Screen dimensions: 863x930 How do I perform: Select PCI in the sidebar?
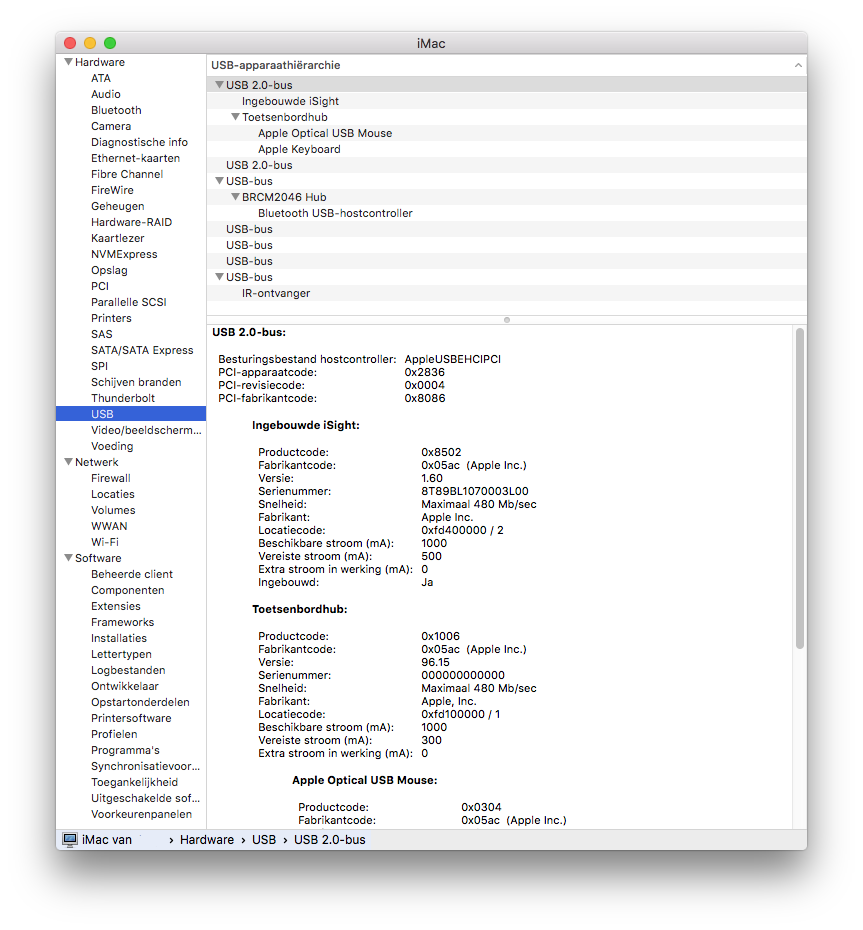click(100, 286)
